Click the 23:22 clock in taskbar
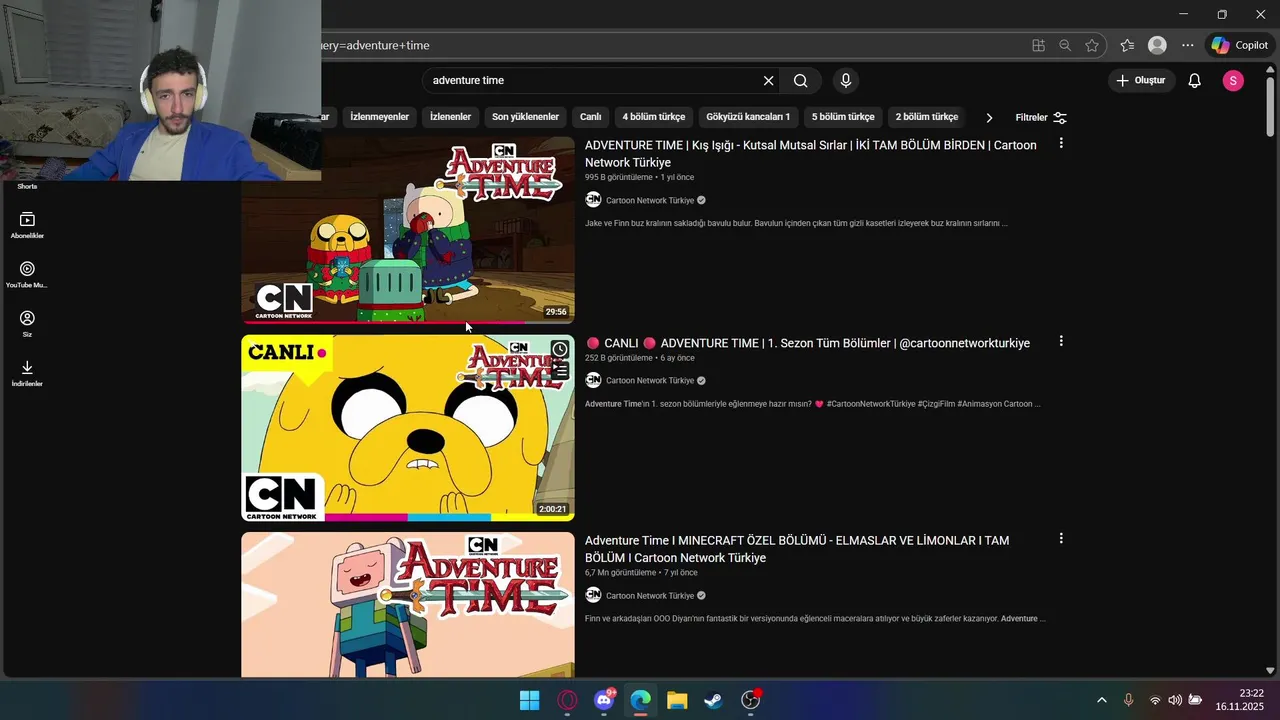This screenshot has width=1280, height=720. point(1251,693)
